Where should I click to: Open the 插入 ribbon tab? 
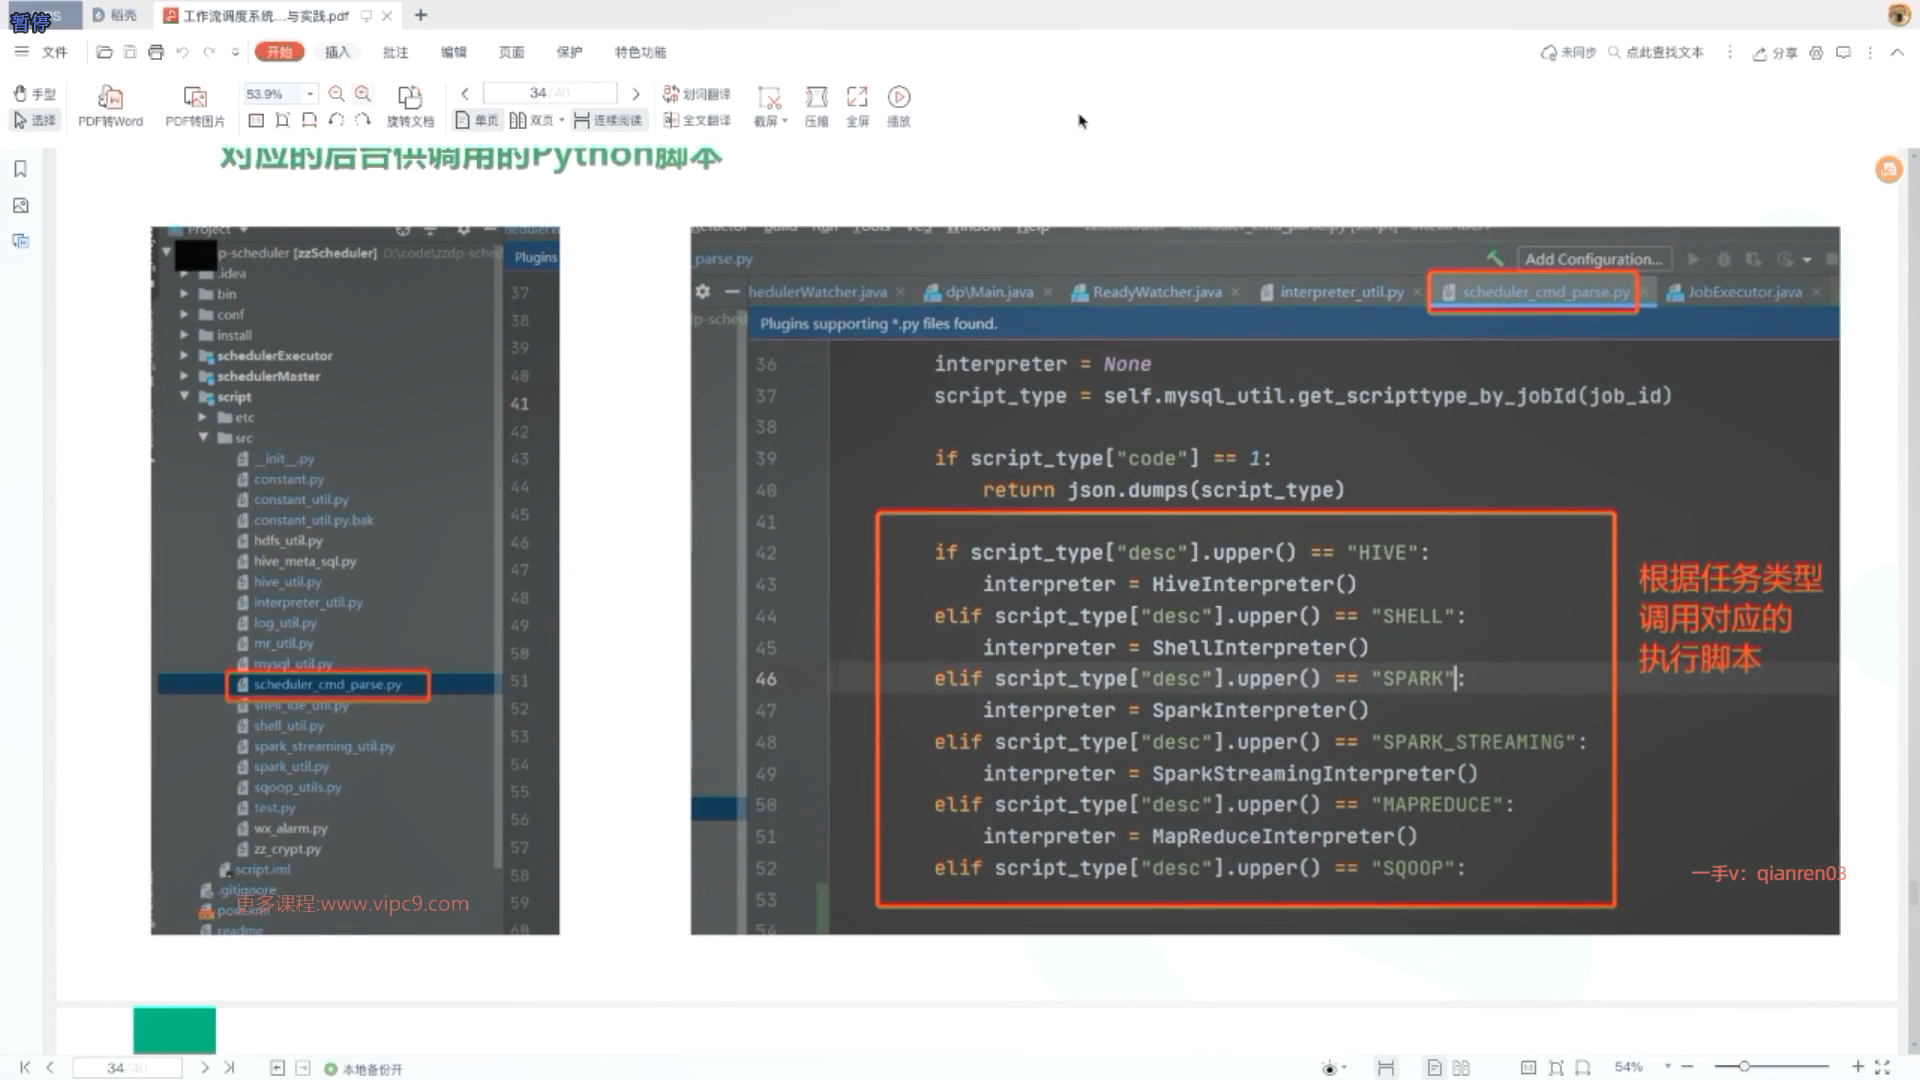coord(338,52)
